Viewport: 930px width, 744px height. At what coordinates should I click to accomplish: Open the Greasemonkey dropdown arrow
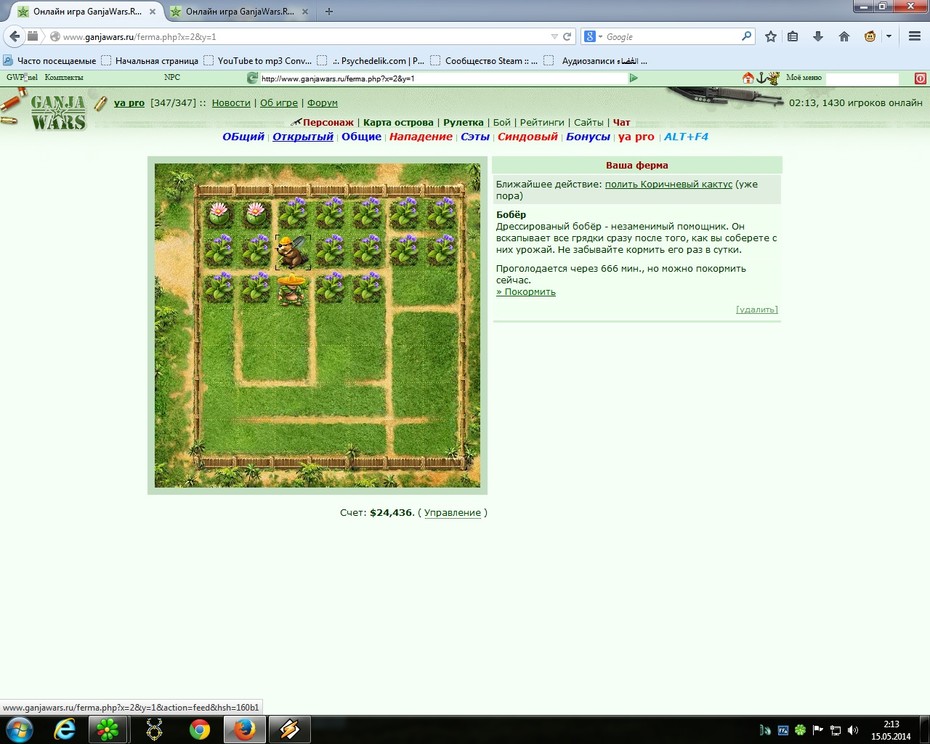(x=888, y=37)
